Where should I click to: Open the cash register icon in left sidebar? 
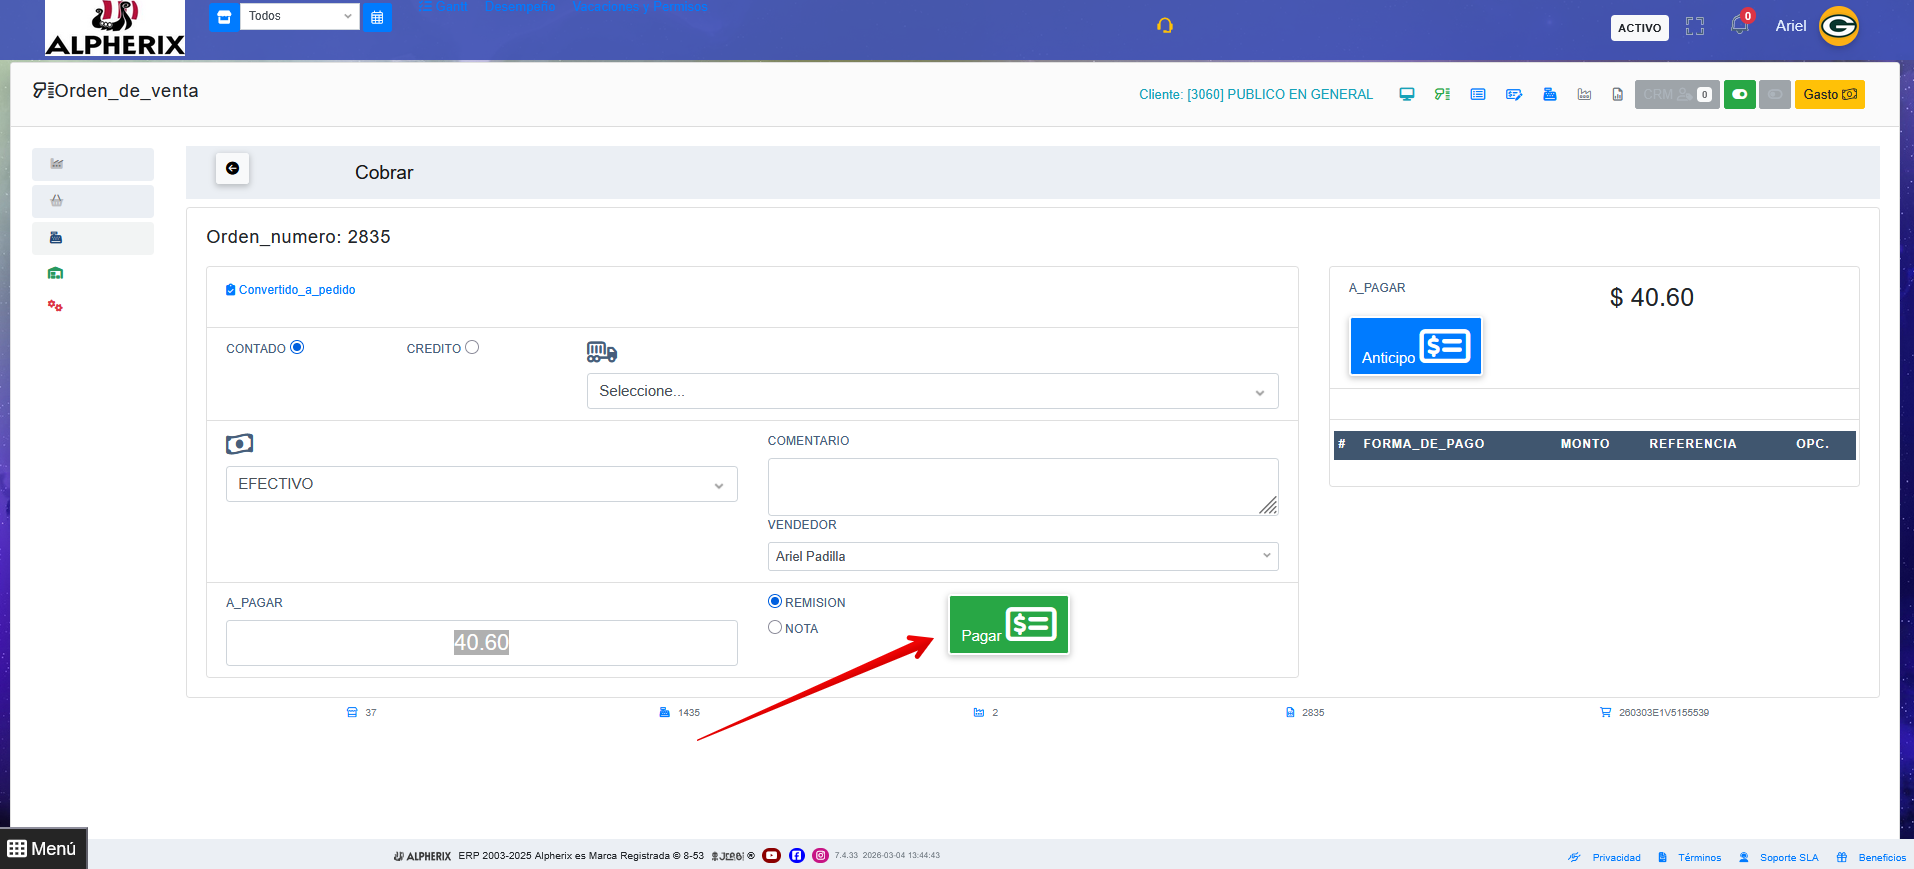(56, 238)
